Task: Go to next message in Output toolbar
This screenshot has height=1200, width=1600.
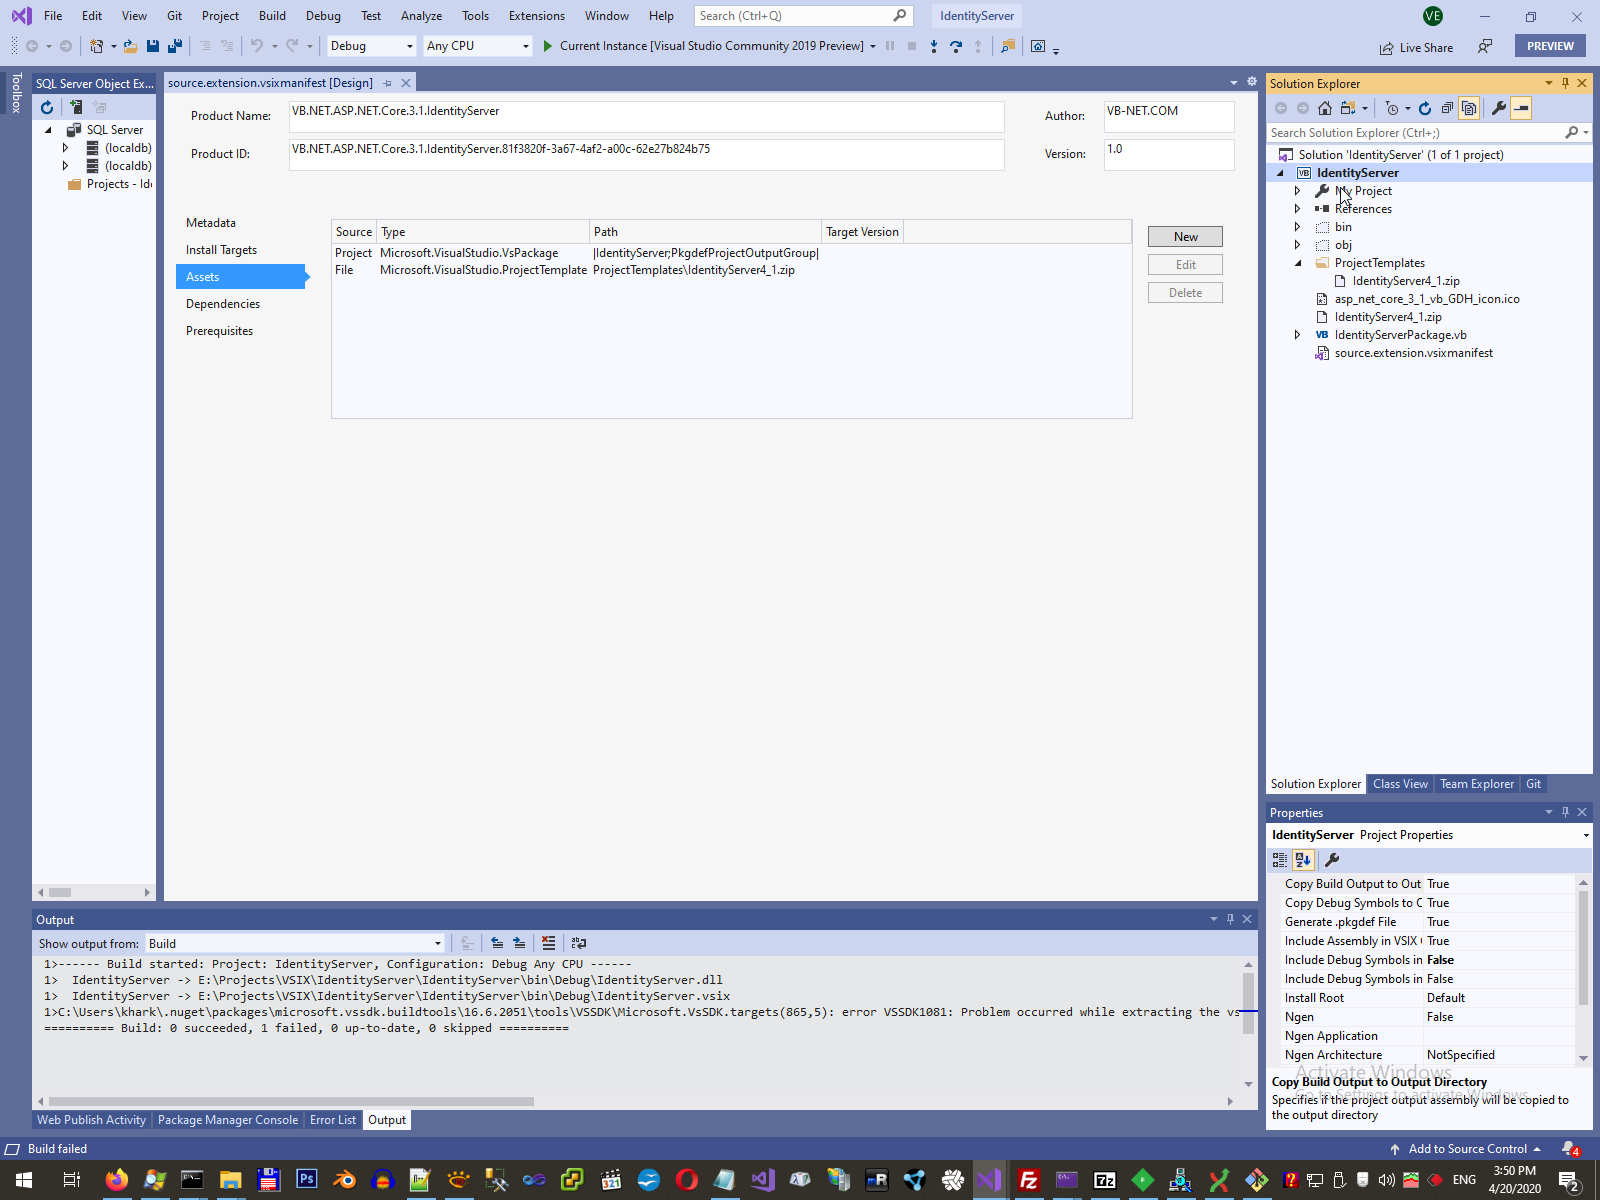Action: click(519, 943)
